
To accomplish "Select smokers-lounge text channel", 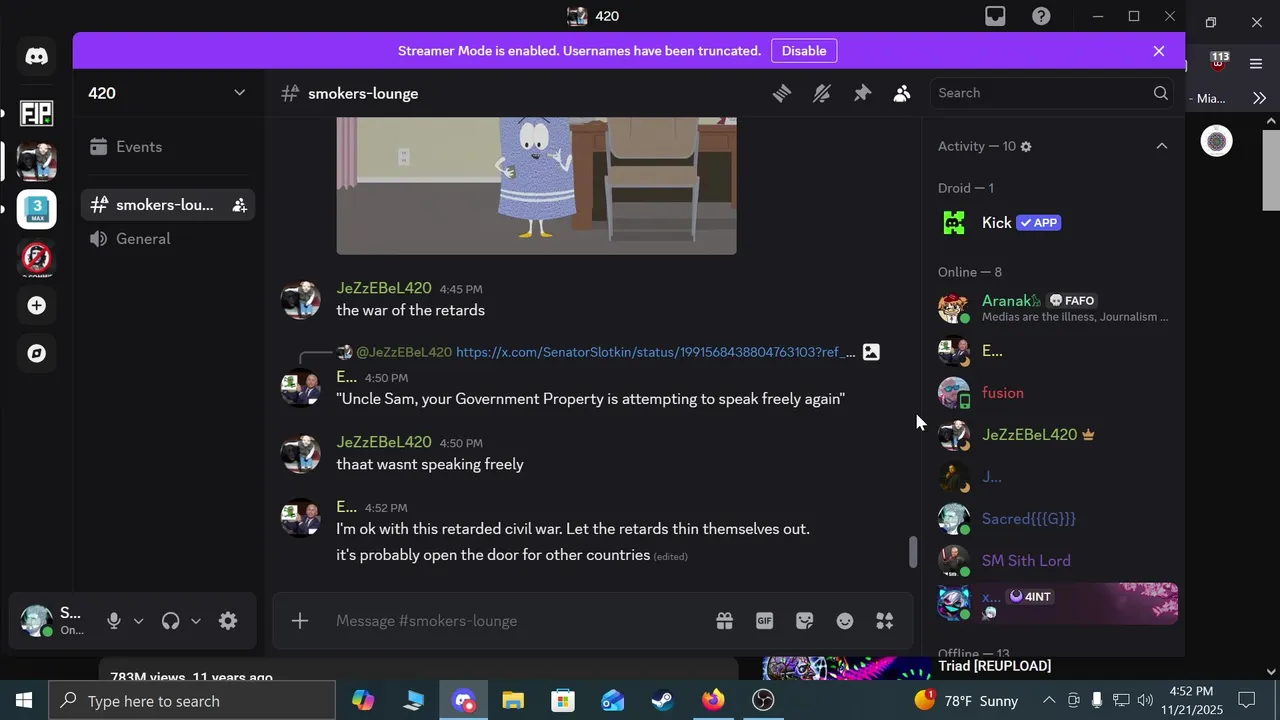I will [168, 205].
